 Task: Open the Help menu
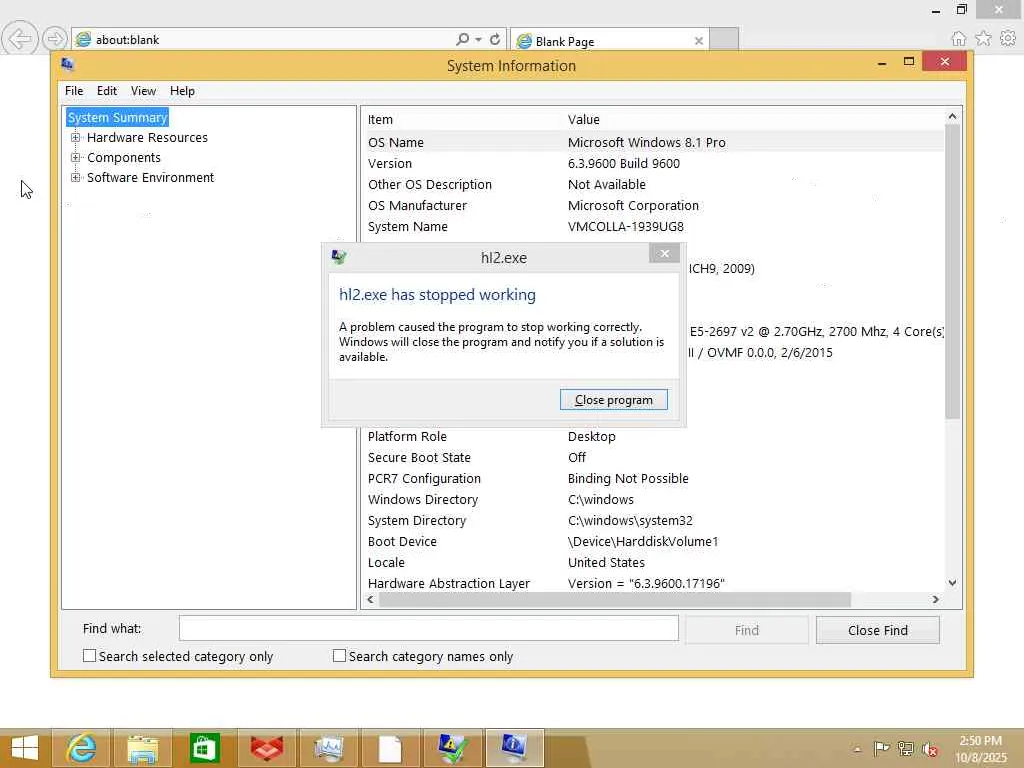pos(182,91)
